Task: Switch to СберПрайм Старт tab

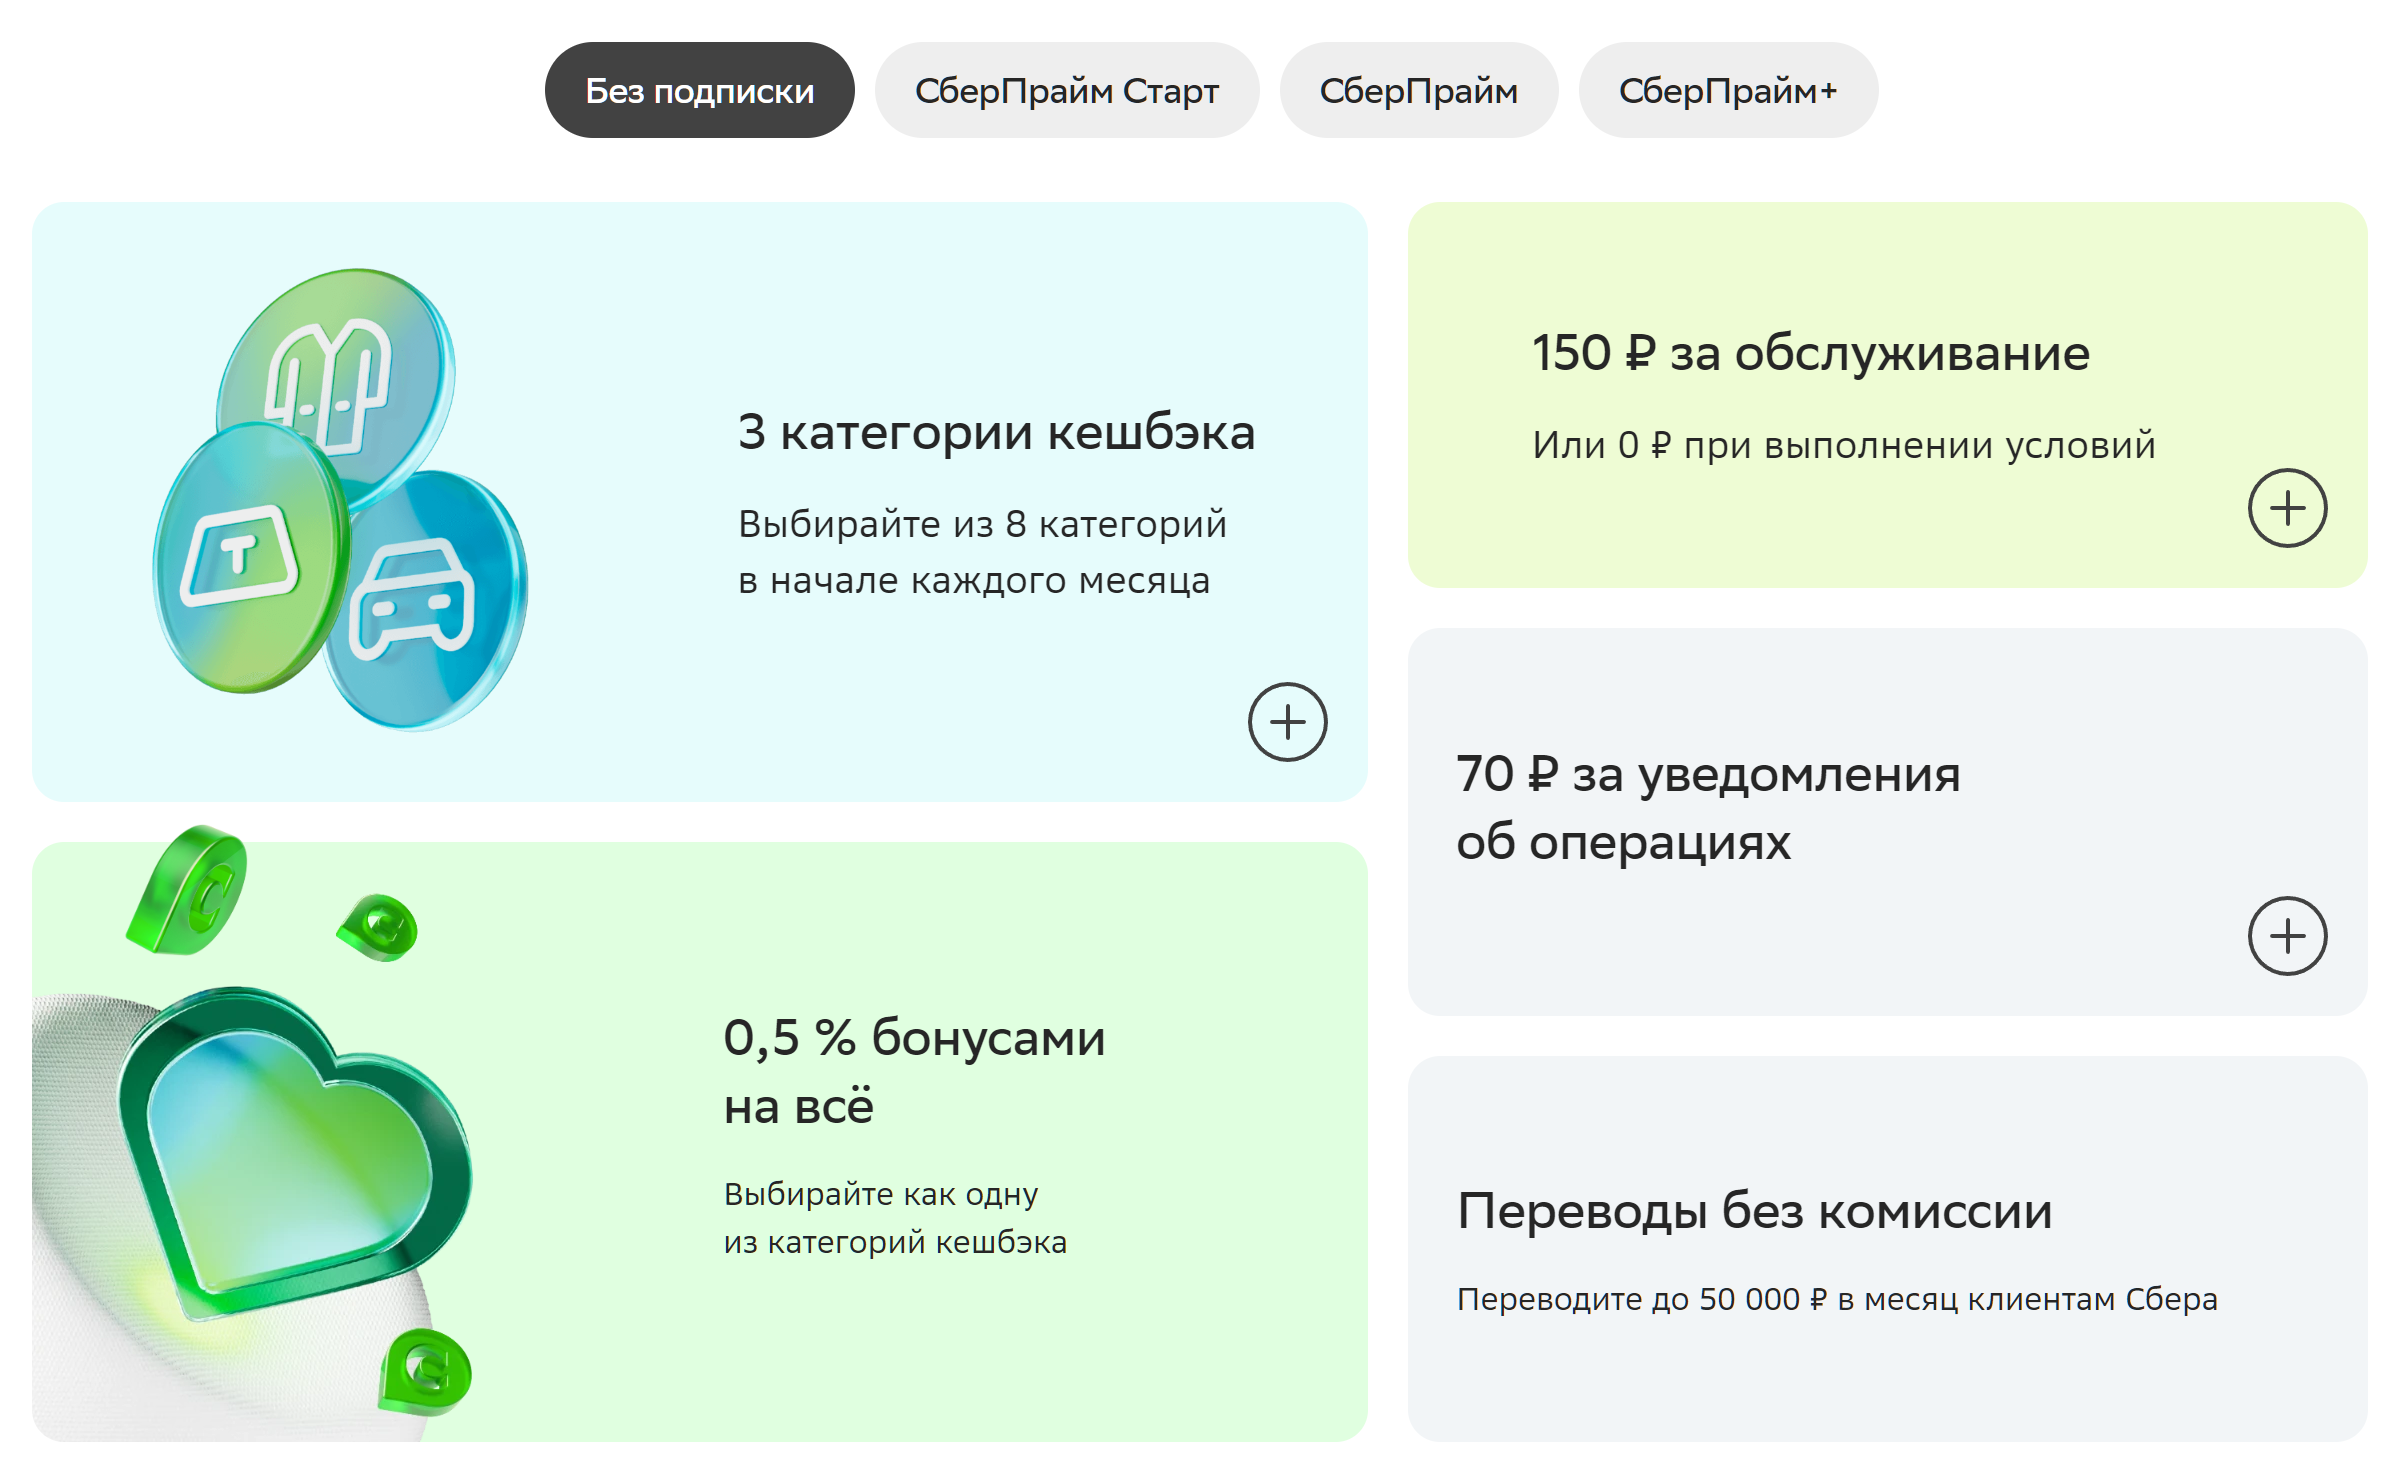Action: pos(1066,91)
